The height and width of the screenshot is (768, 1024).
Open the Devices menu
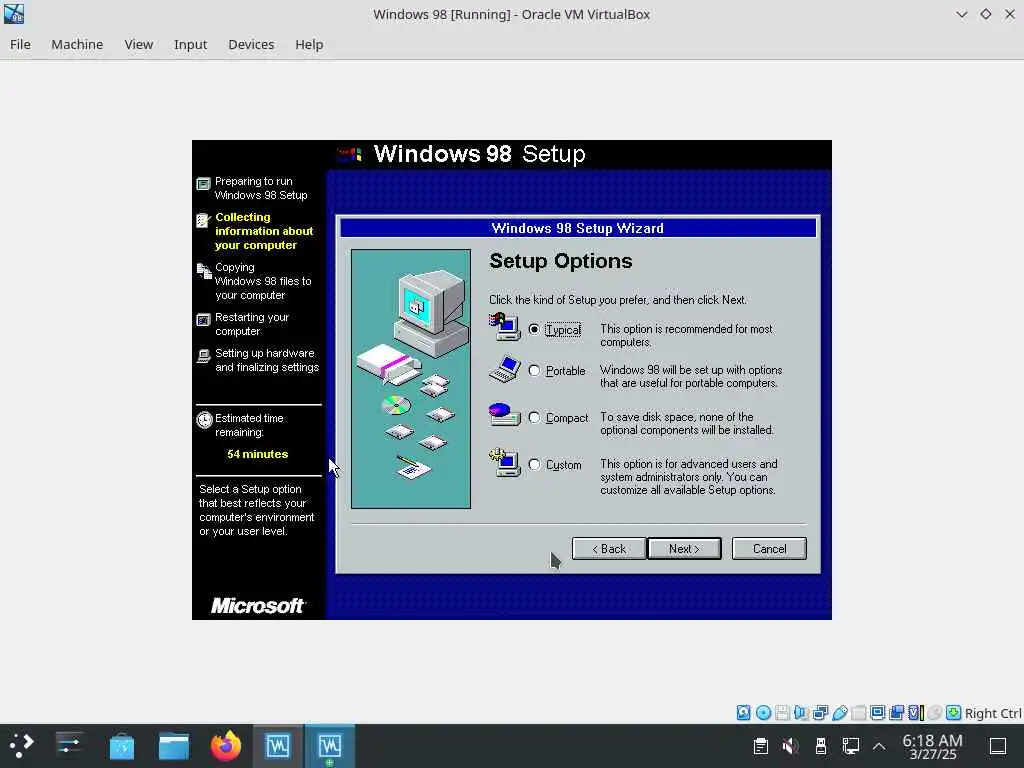(x=251, y=44)
